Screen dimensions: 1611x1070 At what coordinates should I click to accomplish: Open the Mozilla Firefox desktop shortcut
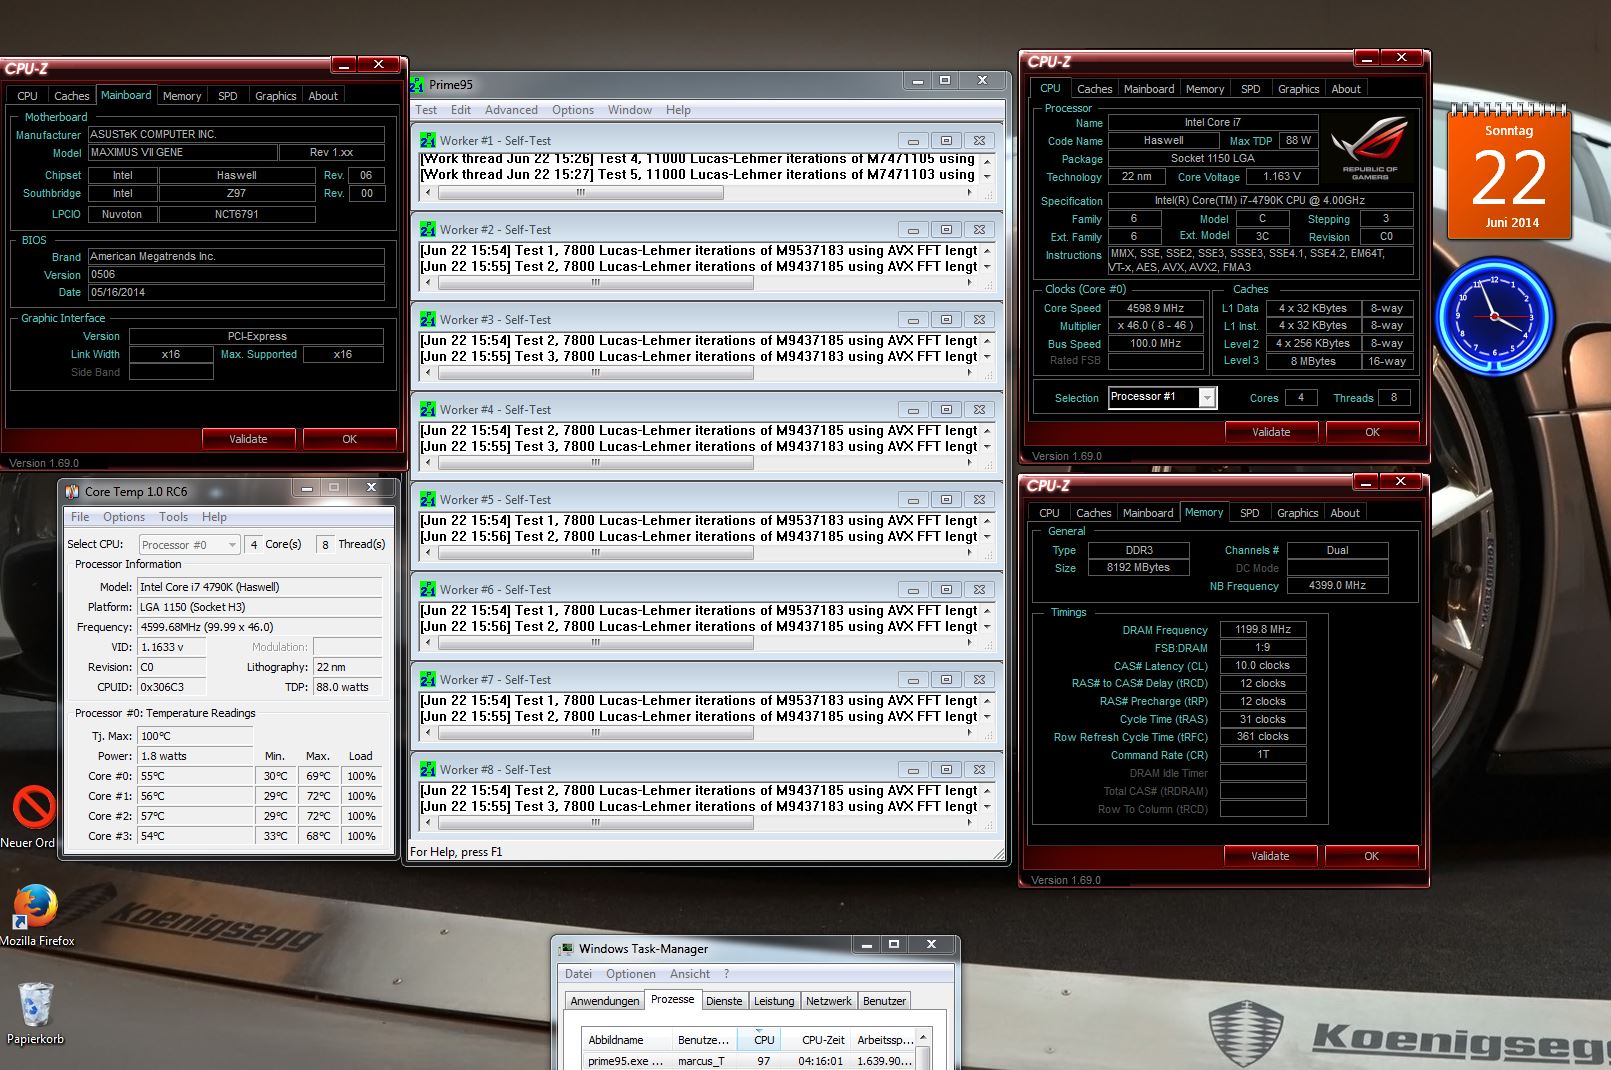tap(36, 915)
